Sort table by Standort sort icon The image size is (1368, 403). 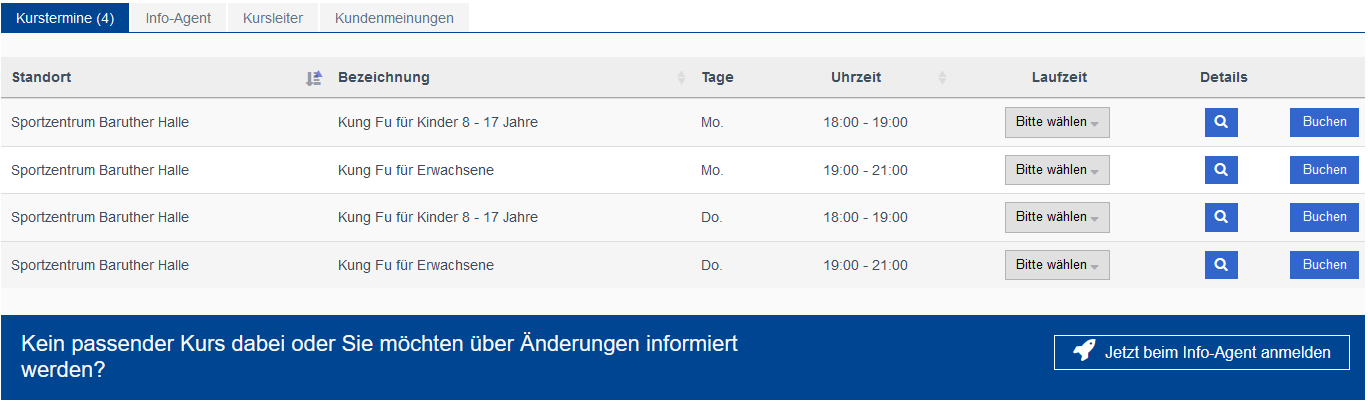(x=314, y=78)
